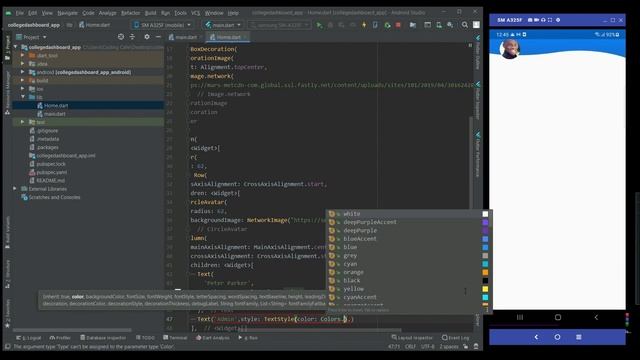Select the deepPurpleAccent color suggestion
Viewport: 640px width, 360px height.
408,222
